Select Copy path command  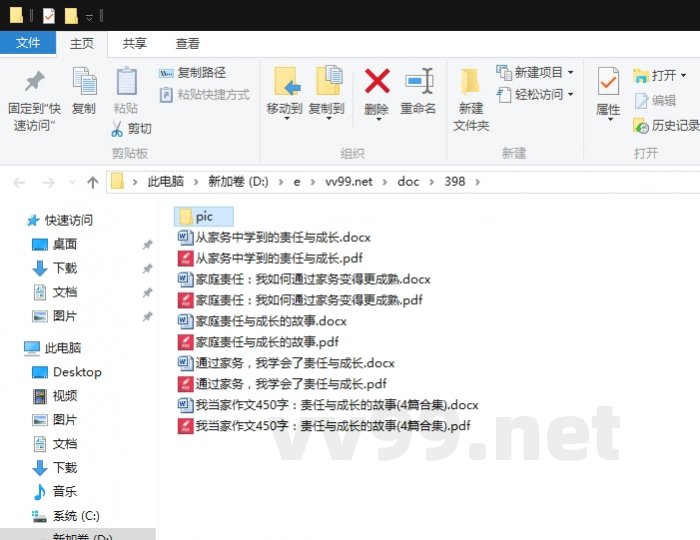[x=192, y=73]
